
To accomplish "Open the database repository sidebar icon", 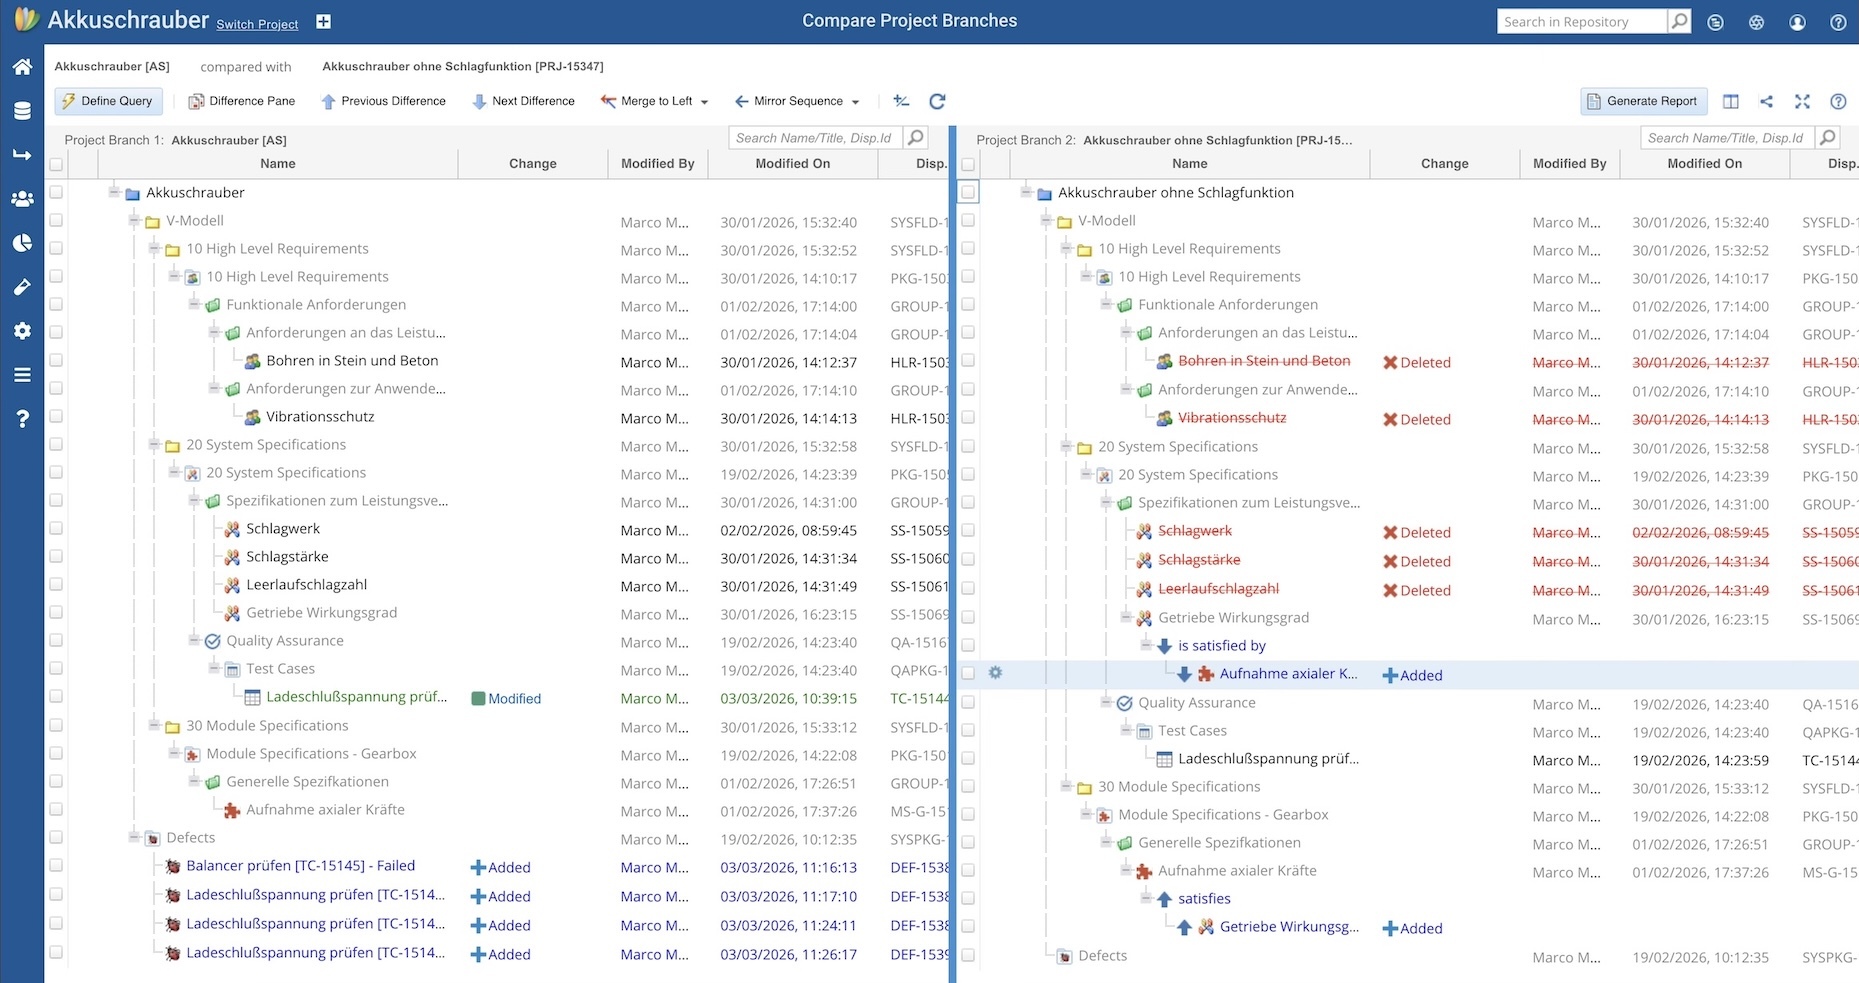I will point(22,111).
